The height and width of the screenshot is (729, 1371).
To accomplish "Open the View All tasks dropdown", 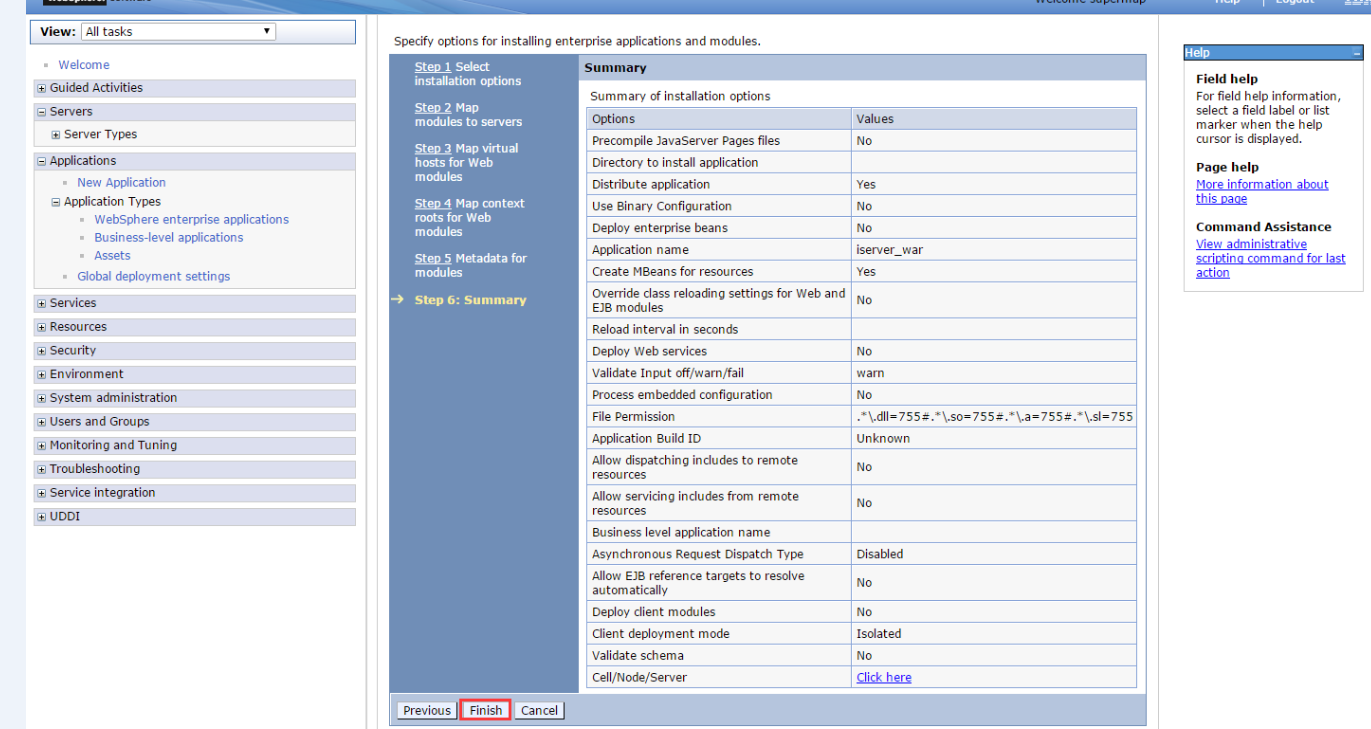I will pyautogui.click(x=178, y=31).
